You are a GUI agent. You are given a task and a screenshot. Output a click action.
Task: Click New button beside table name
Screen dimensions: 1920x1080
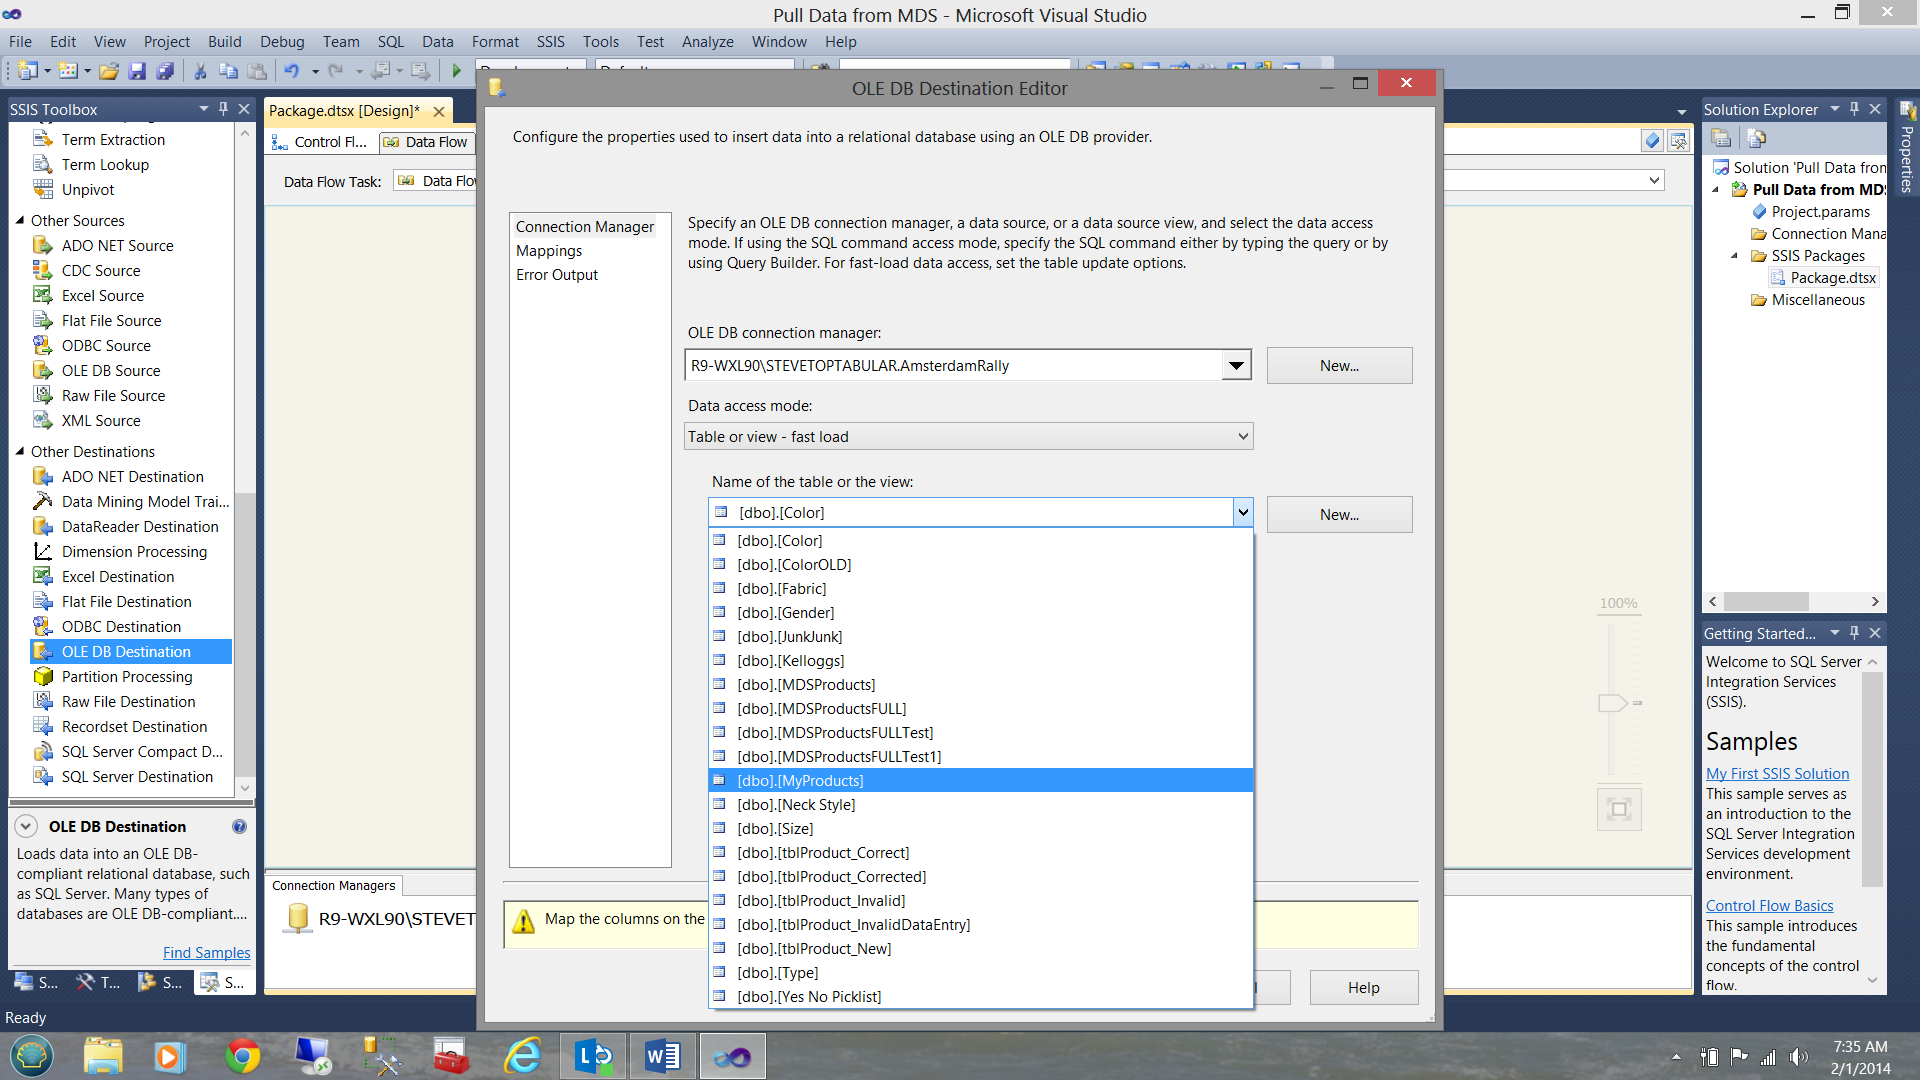[1339, 515]
